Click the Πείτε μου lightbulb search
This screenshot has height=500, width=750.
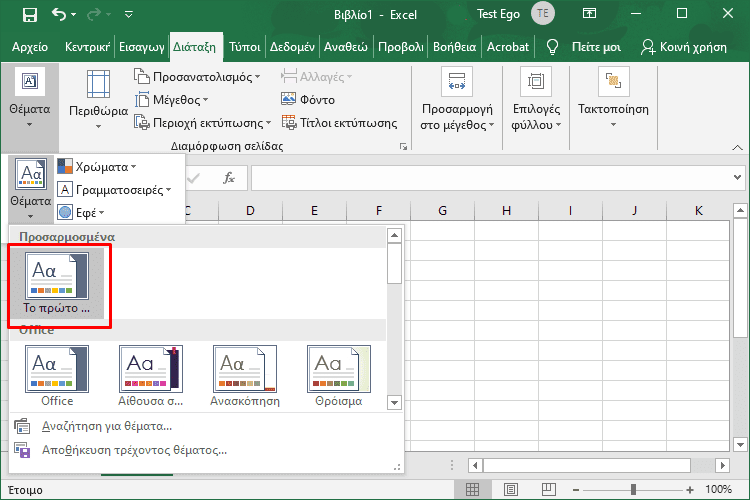(584, 47)
